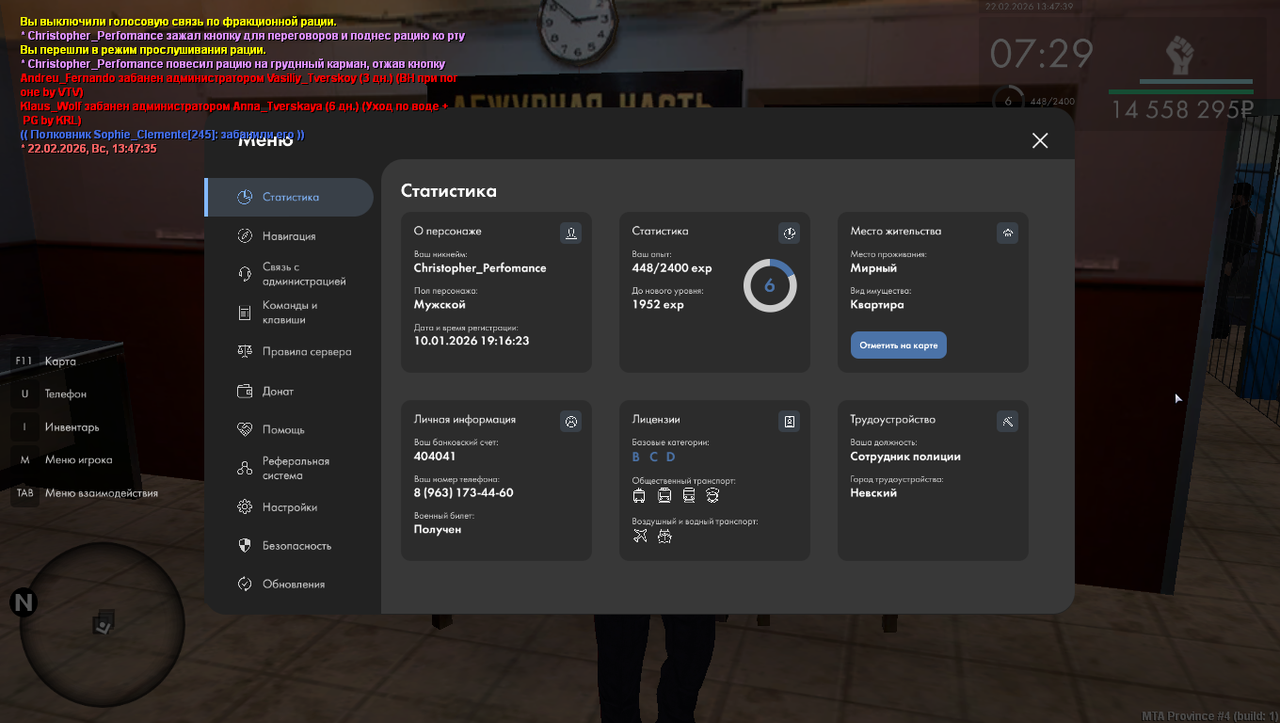Click the ship license icon

(664, 536)
